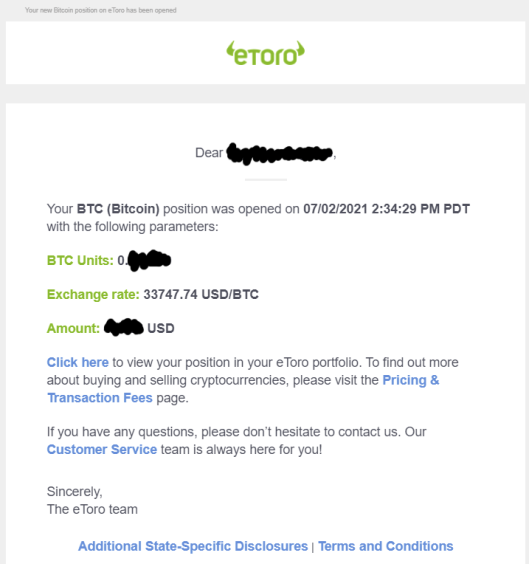The height and width of the screenshot is (564, 529).
Task: Click the 'Sincerely,' closing text
Action: [x=74, y=492]
